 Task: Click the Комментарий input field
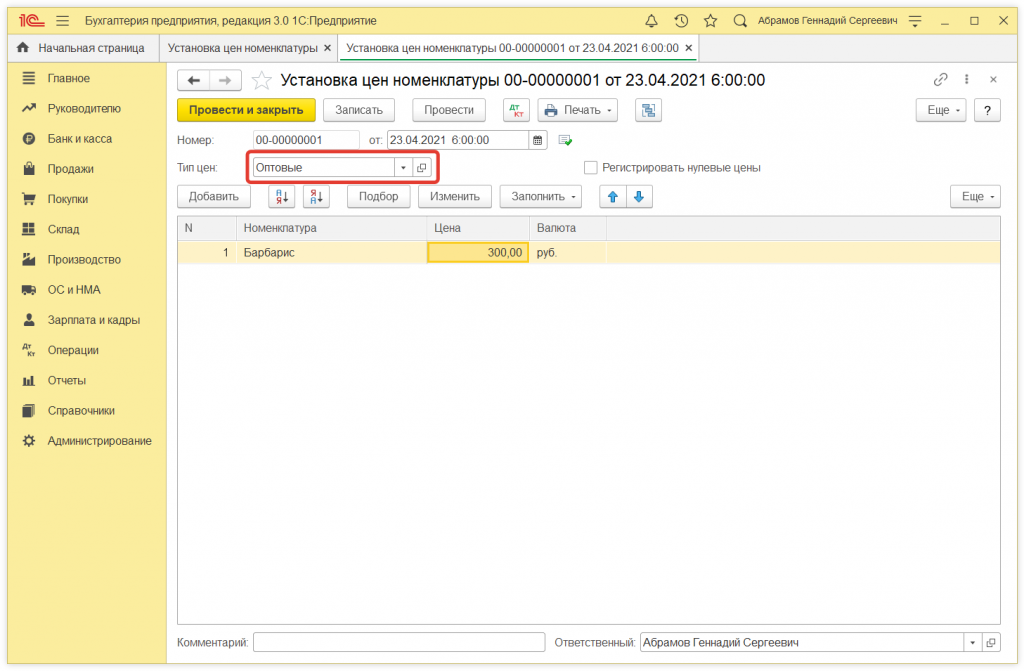[x=398, y=643]
